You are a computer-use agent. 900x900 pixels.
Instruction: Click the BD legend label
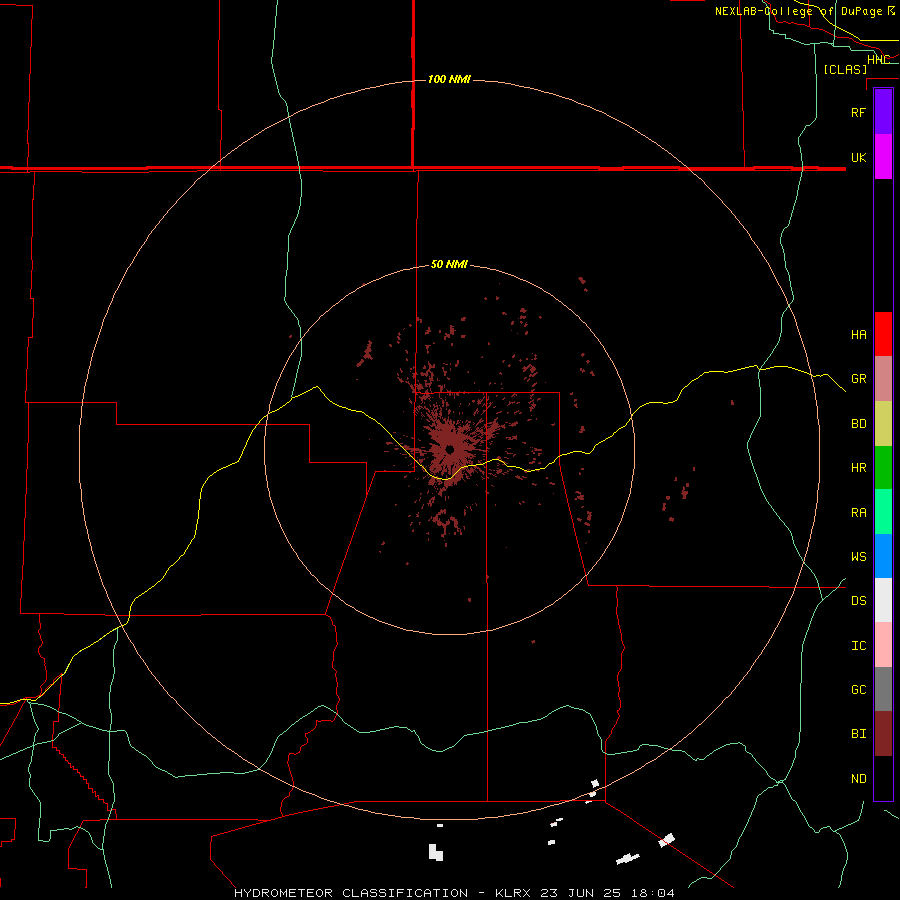click(x=858, y=424)
